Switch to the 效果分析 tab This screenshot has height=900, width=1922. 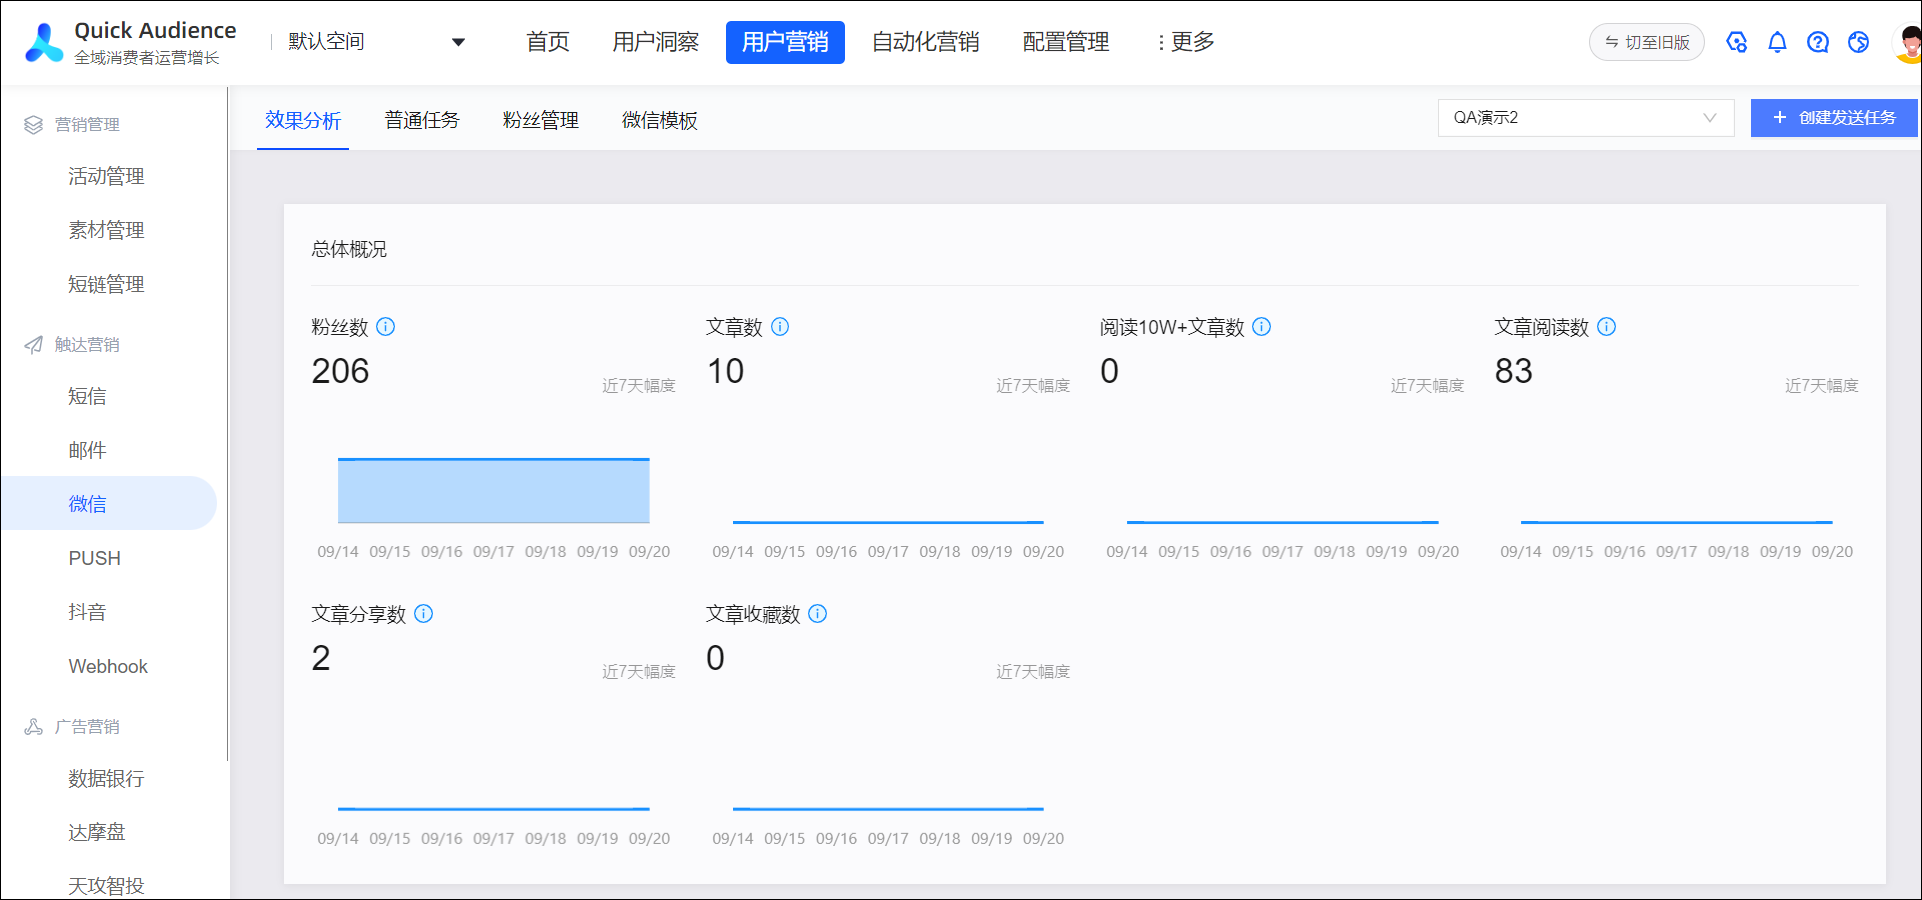pyautogui.click(x=303, y=121)
